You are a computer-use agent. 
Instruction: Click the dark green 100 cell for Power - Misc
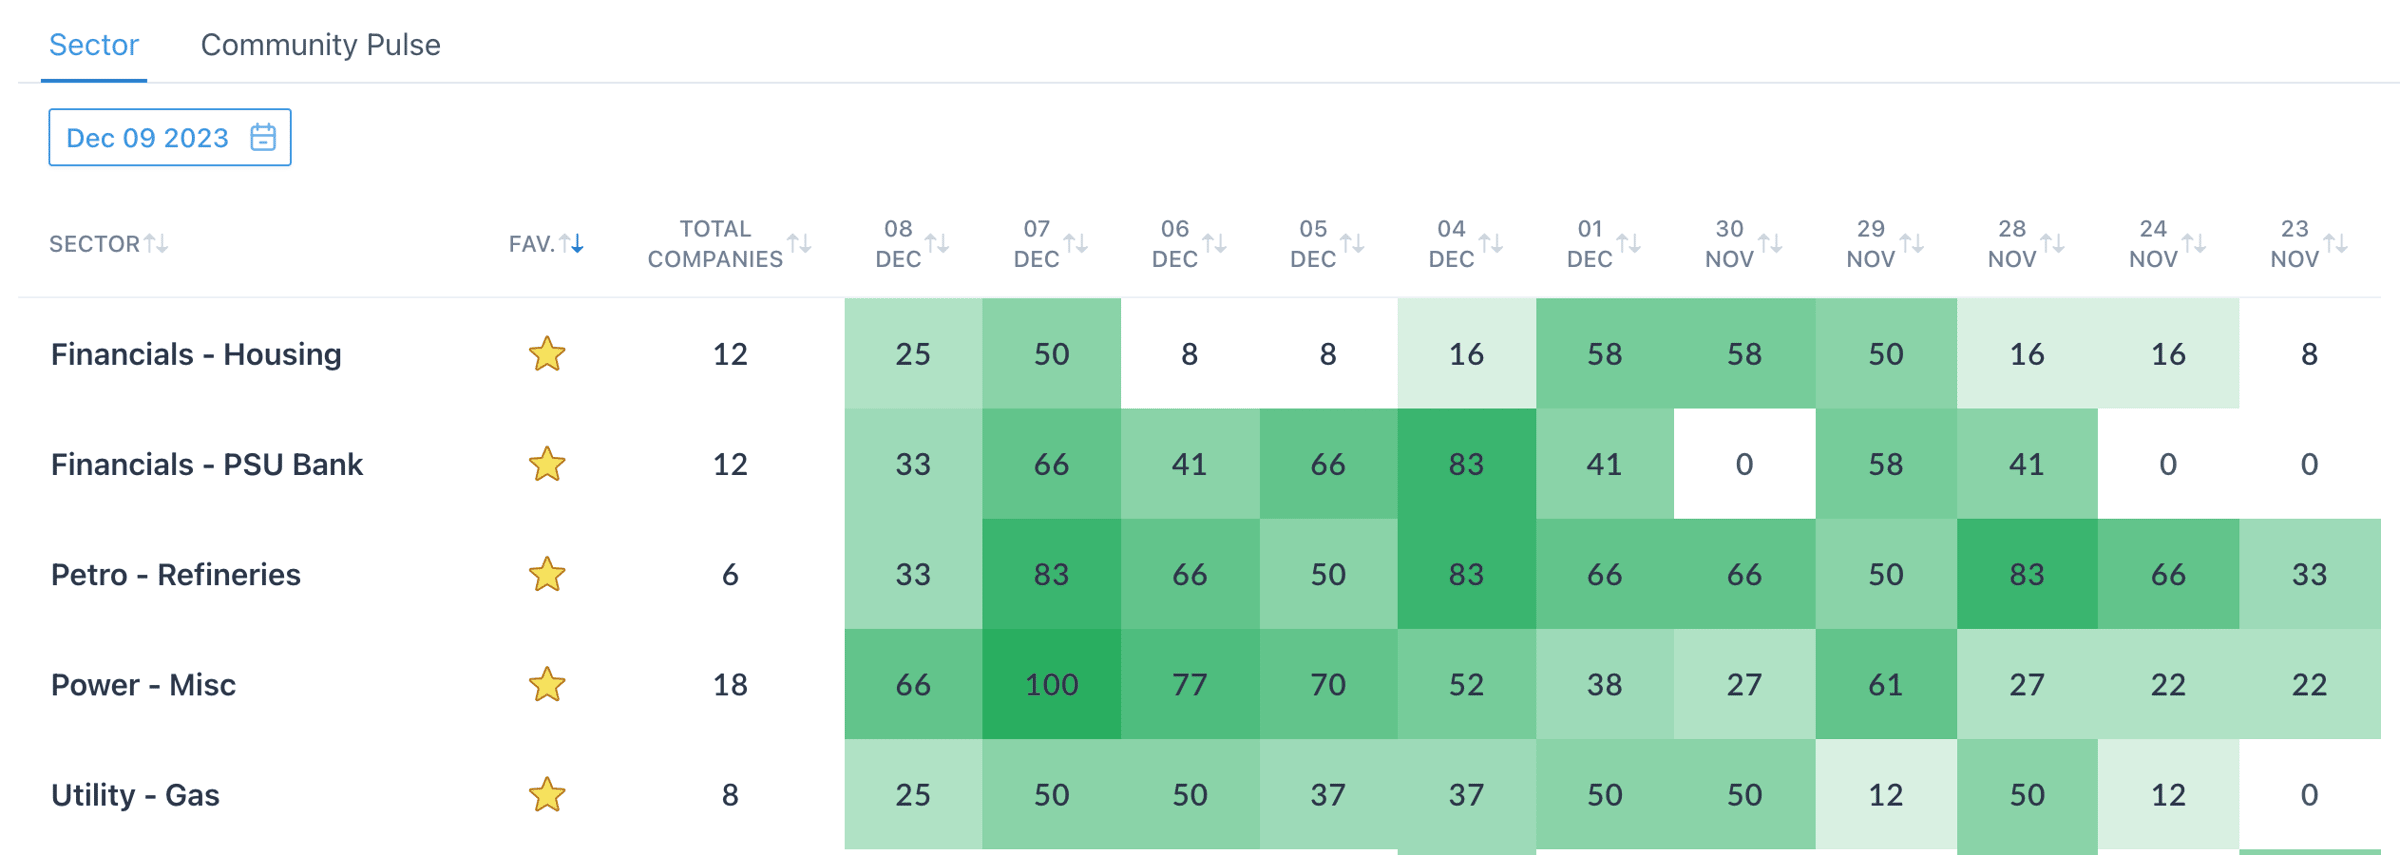1051,685
